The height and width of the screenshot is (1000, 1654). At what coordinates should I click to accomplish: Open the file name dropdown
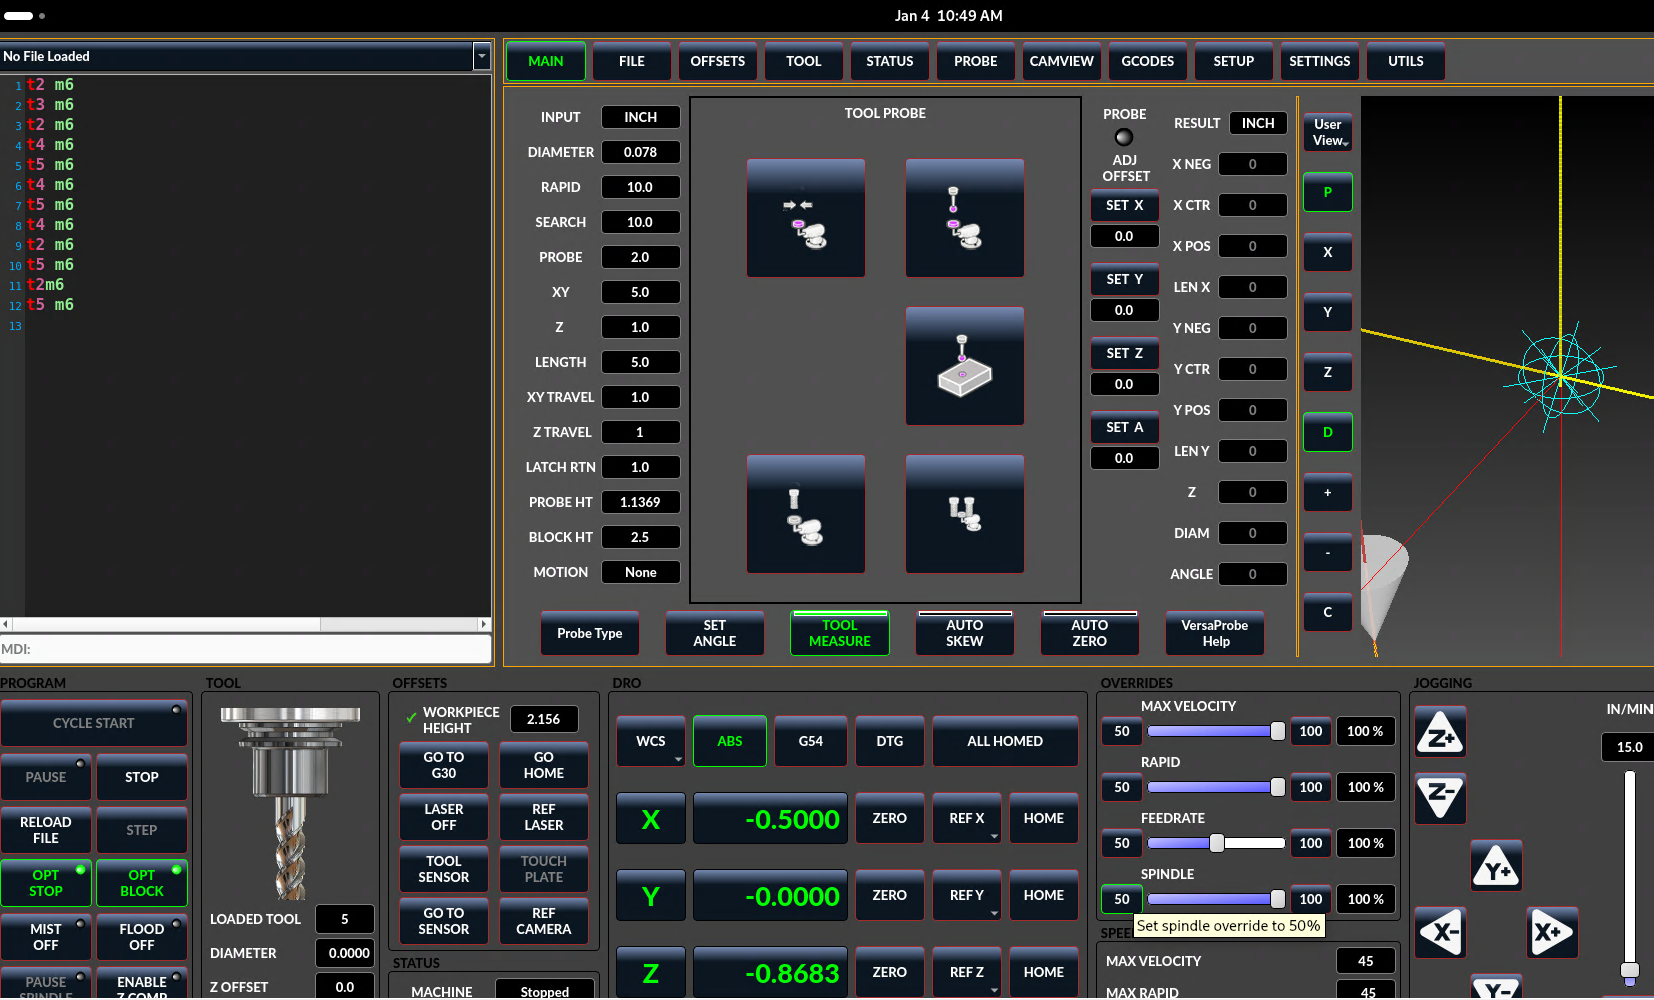tap(481, 57)
